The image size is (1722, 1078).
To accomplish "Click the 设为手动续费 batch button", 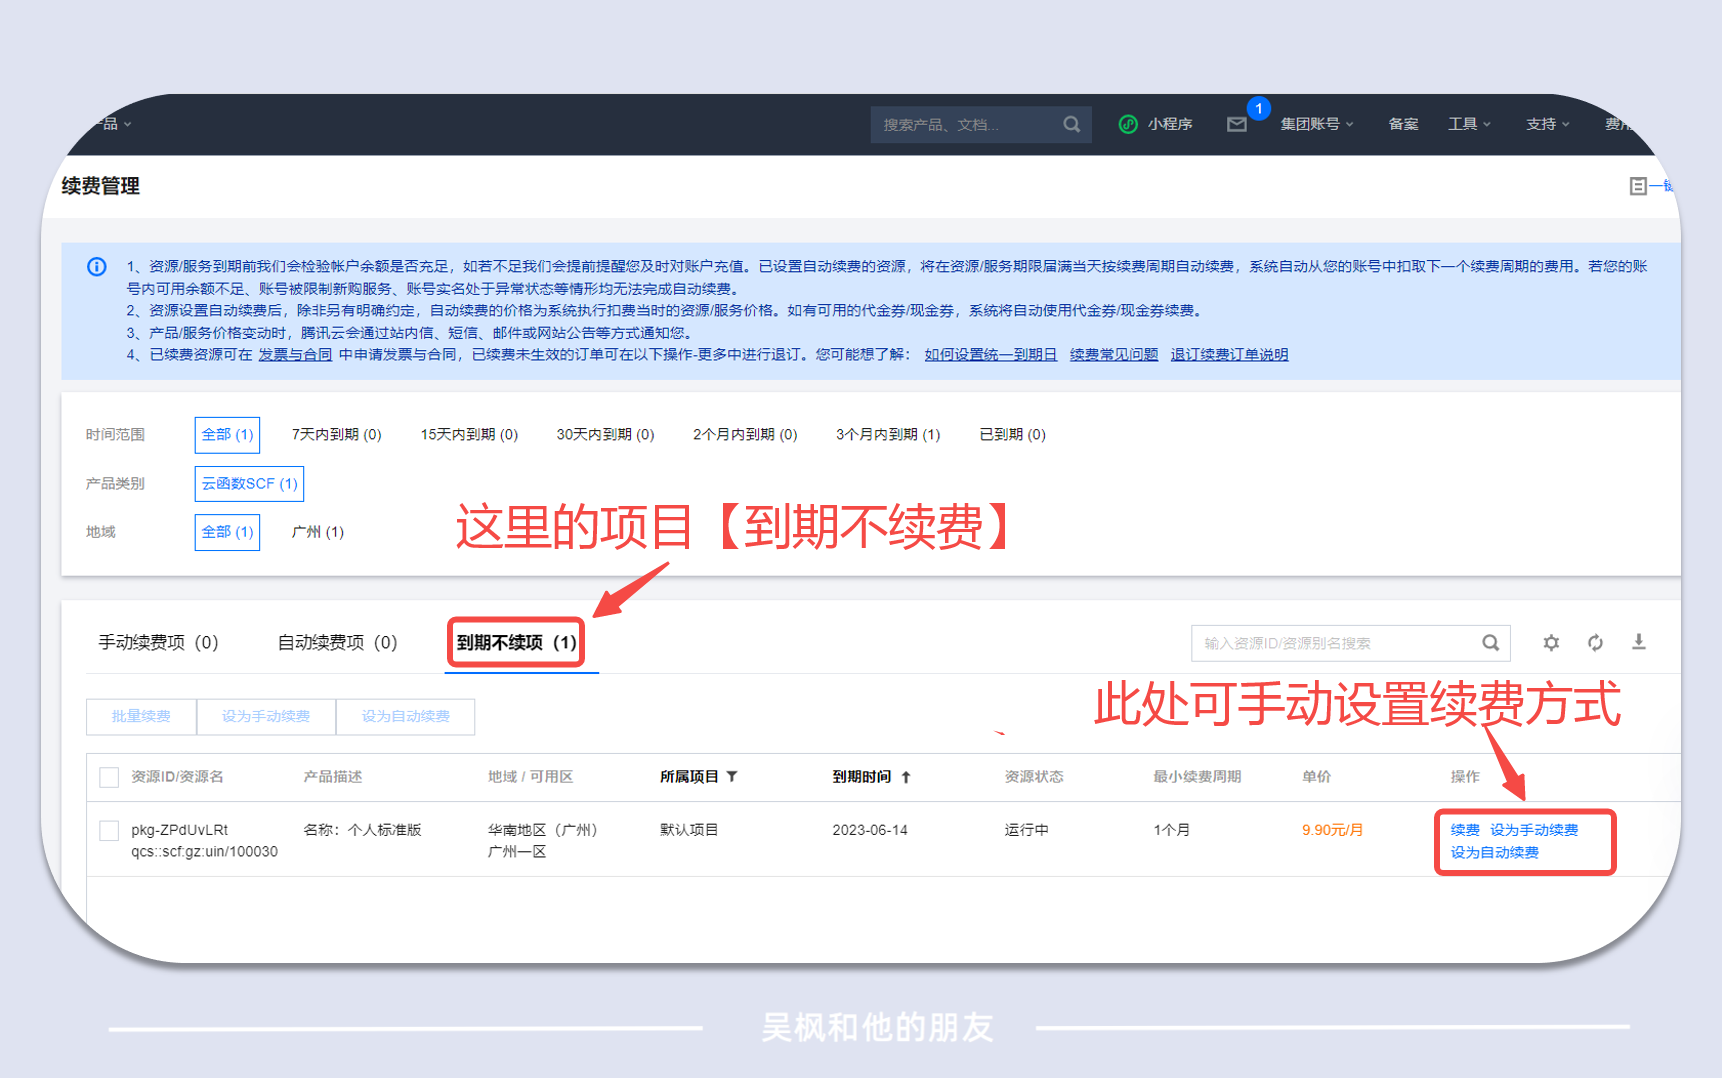I will coord(266,717).
